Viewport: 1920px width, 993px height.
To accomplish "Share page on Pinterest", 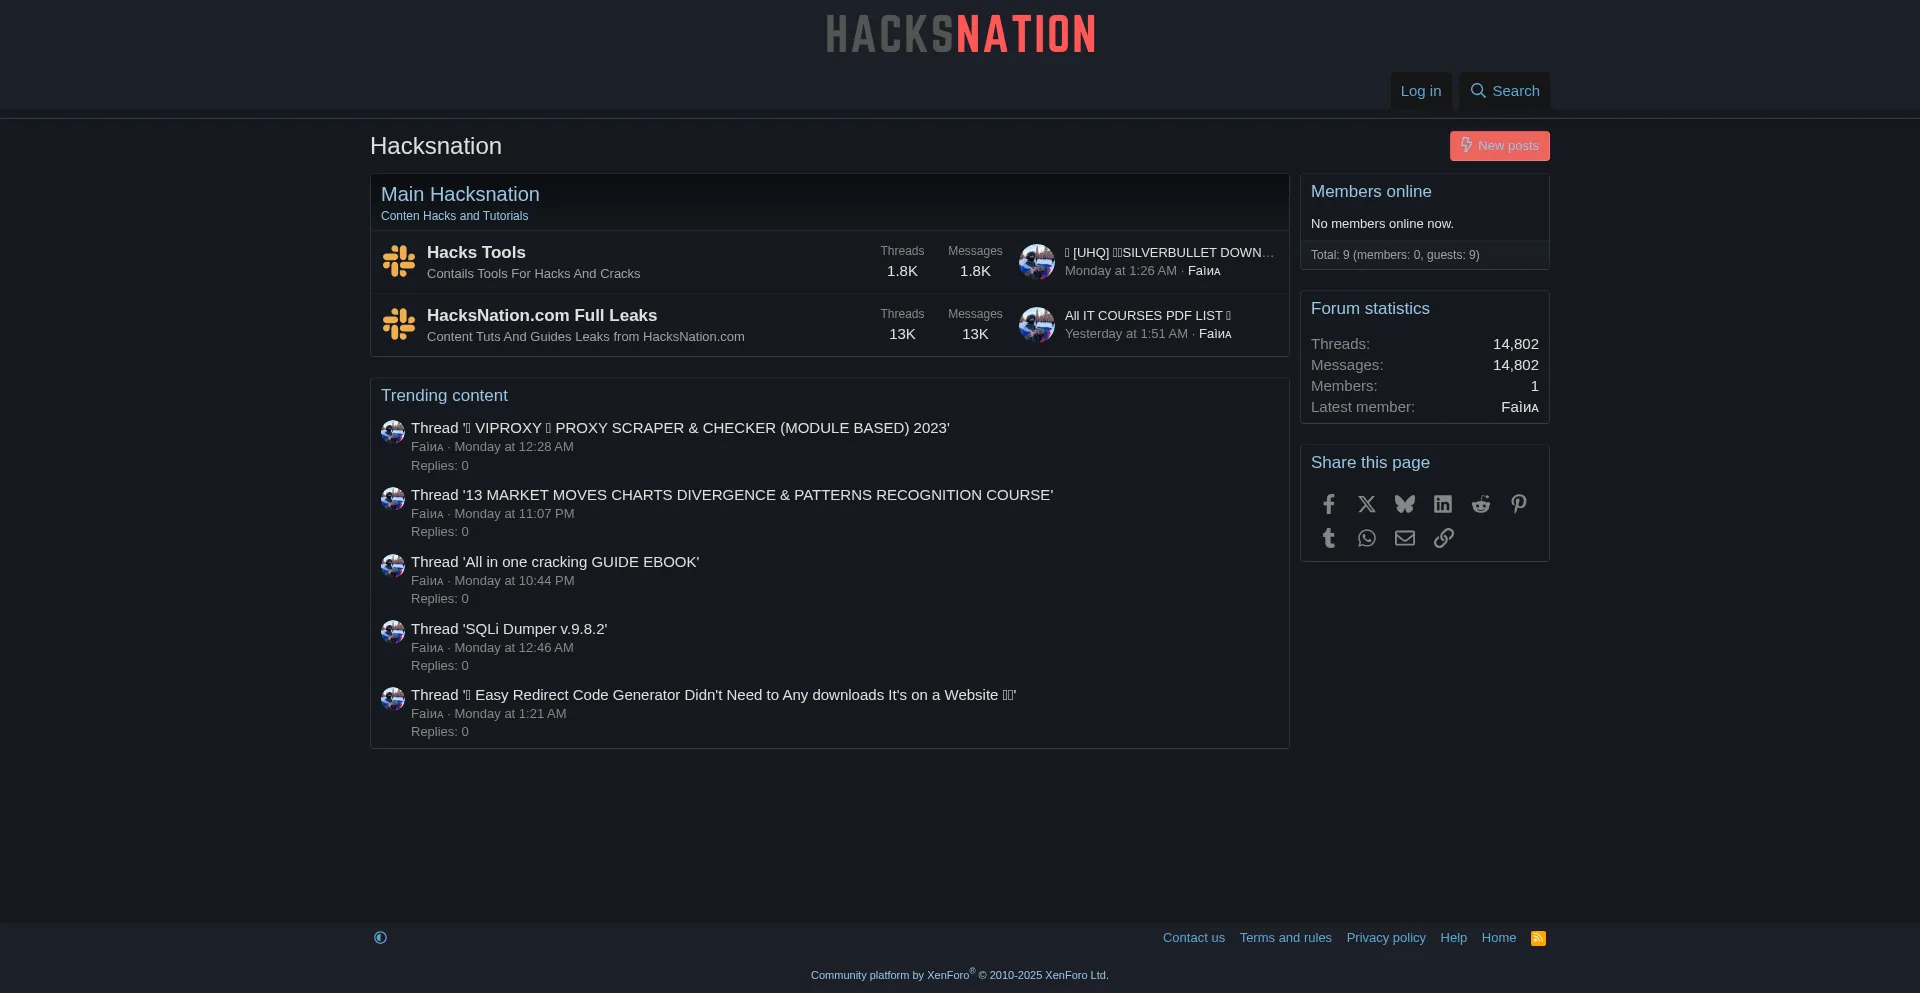I will pyautogui.click(x=1518, y=504).
